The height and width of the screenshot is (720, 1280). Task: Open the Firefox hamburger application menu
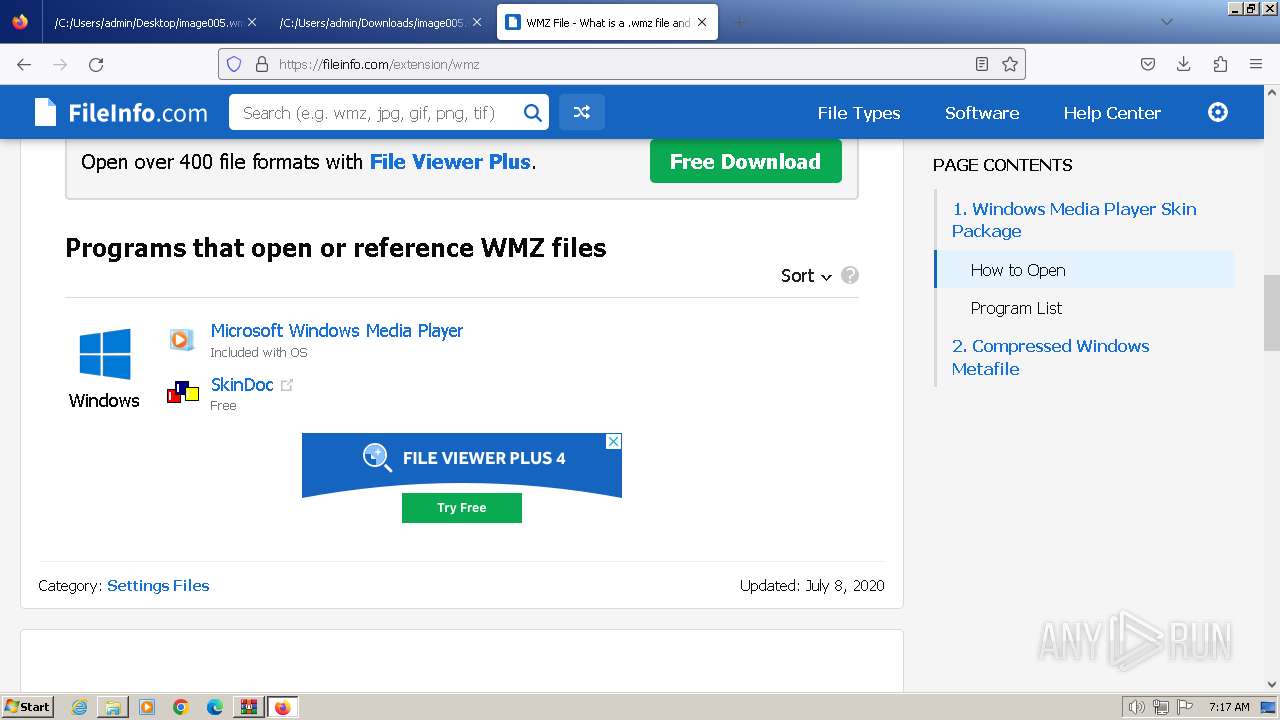1256,64
